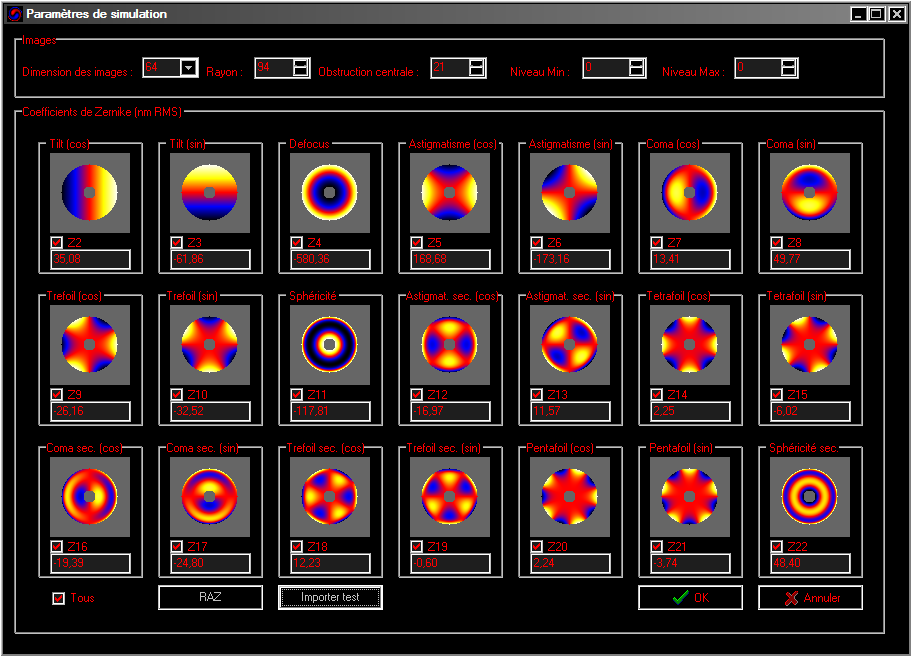This screenshot has width=912, height=657.
Task: Toggle the Z17 checkbox
Action: [177, 546]
